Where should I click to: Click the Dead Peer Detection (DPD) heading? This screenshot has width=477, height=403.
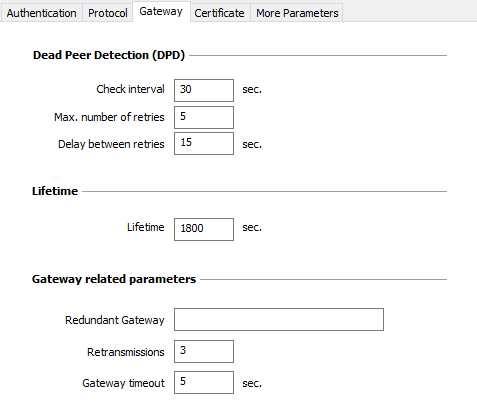click(109, 55)
